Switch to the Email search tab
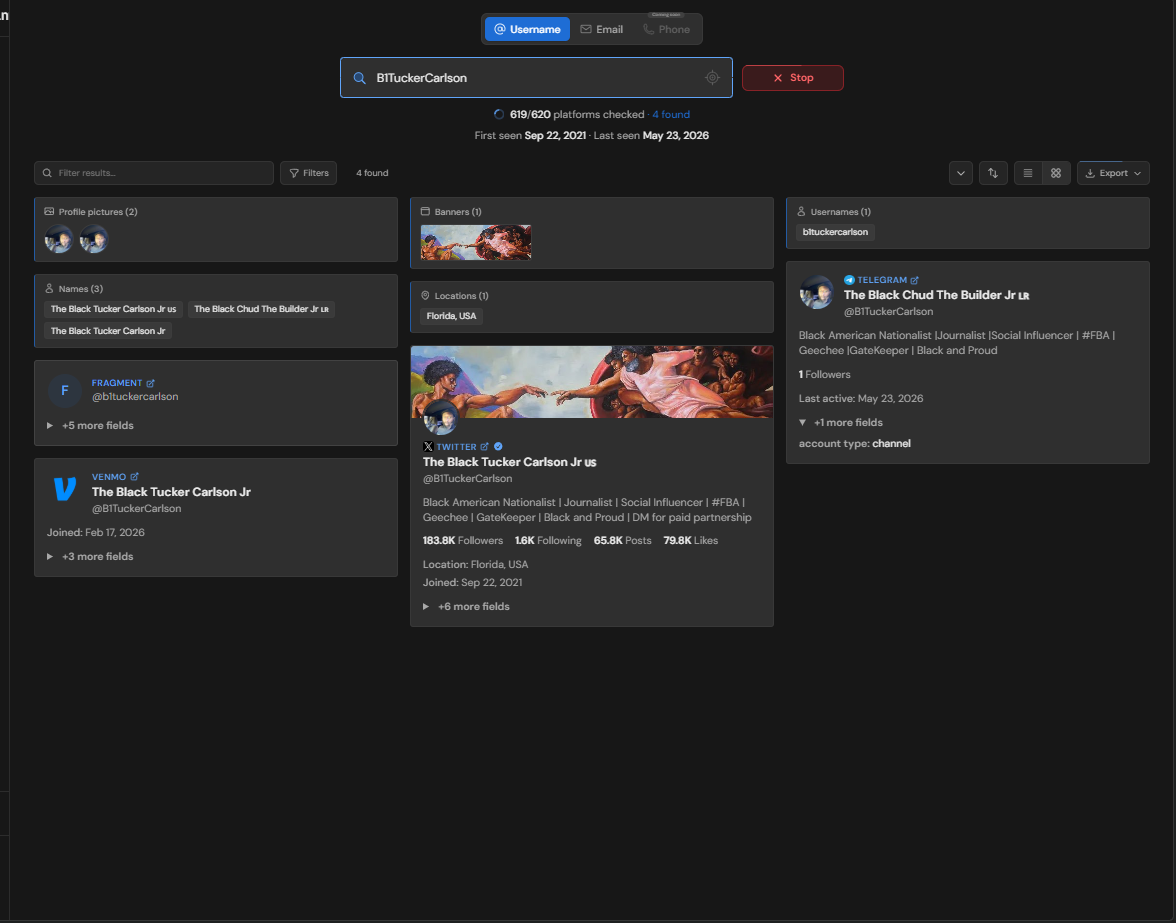This screenshot has height=923, width=1176. coord(602,29)
